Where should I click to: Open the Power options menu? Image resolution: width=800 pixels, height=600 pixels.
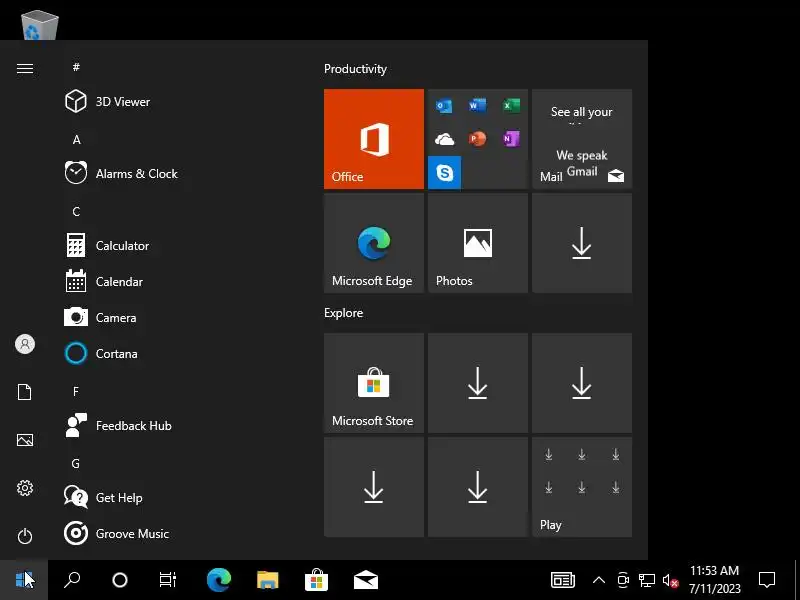pyautogui.click(x=24, y=536)
